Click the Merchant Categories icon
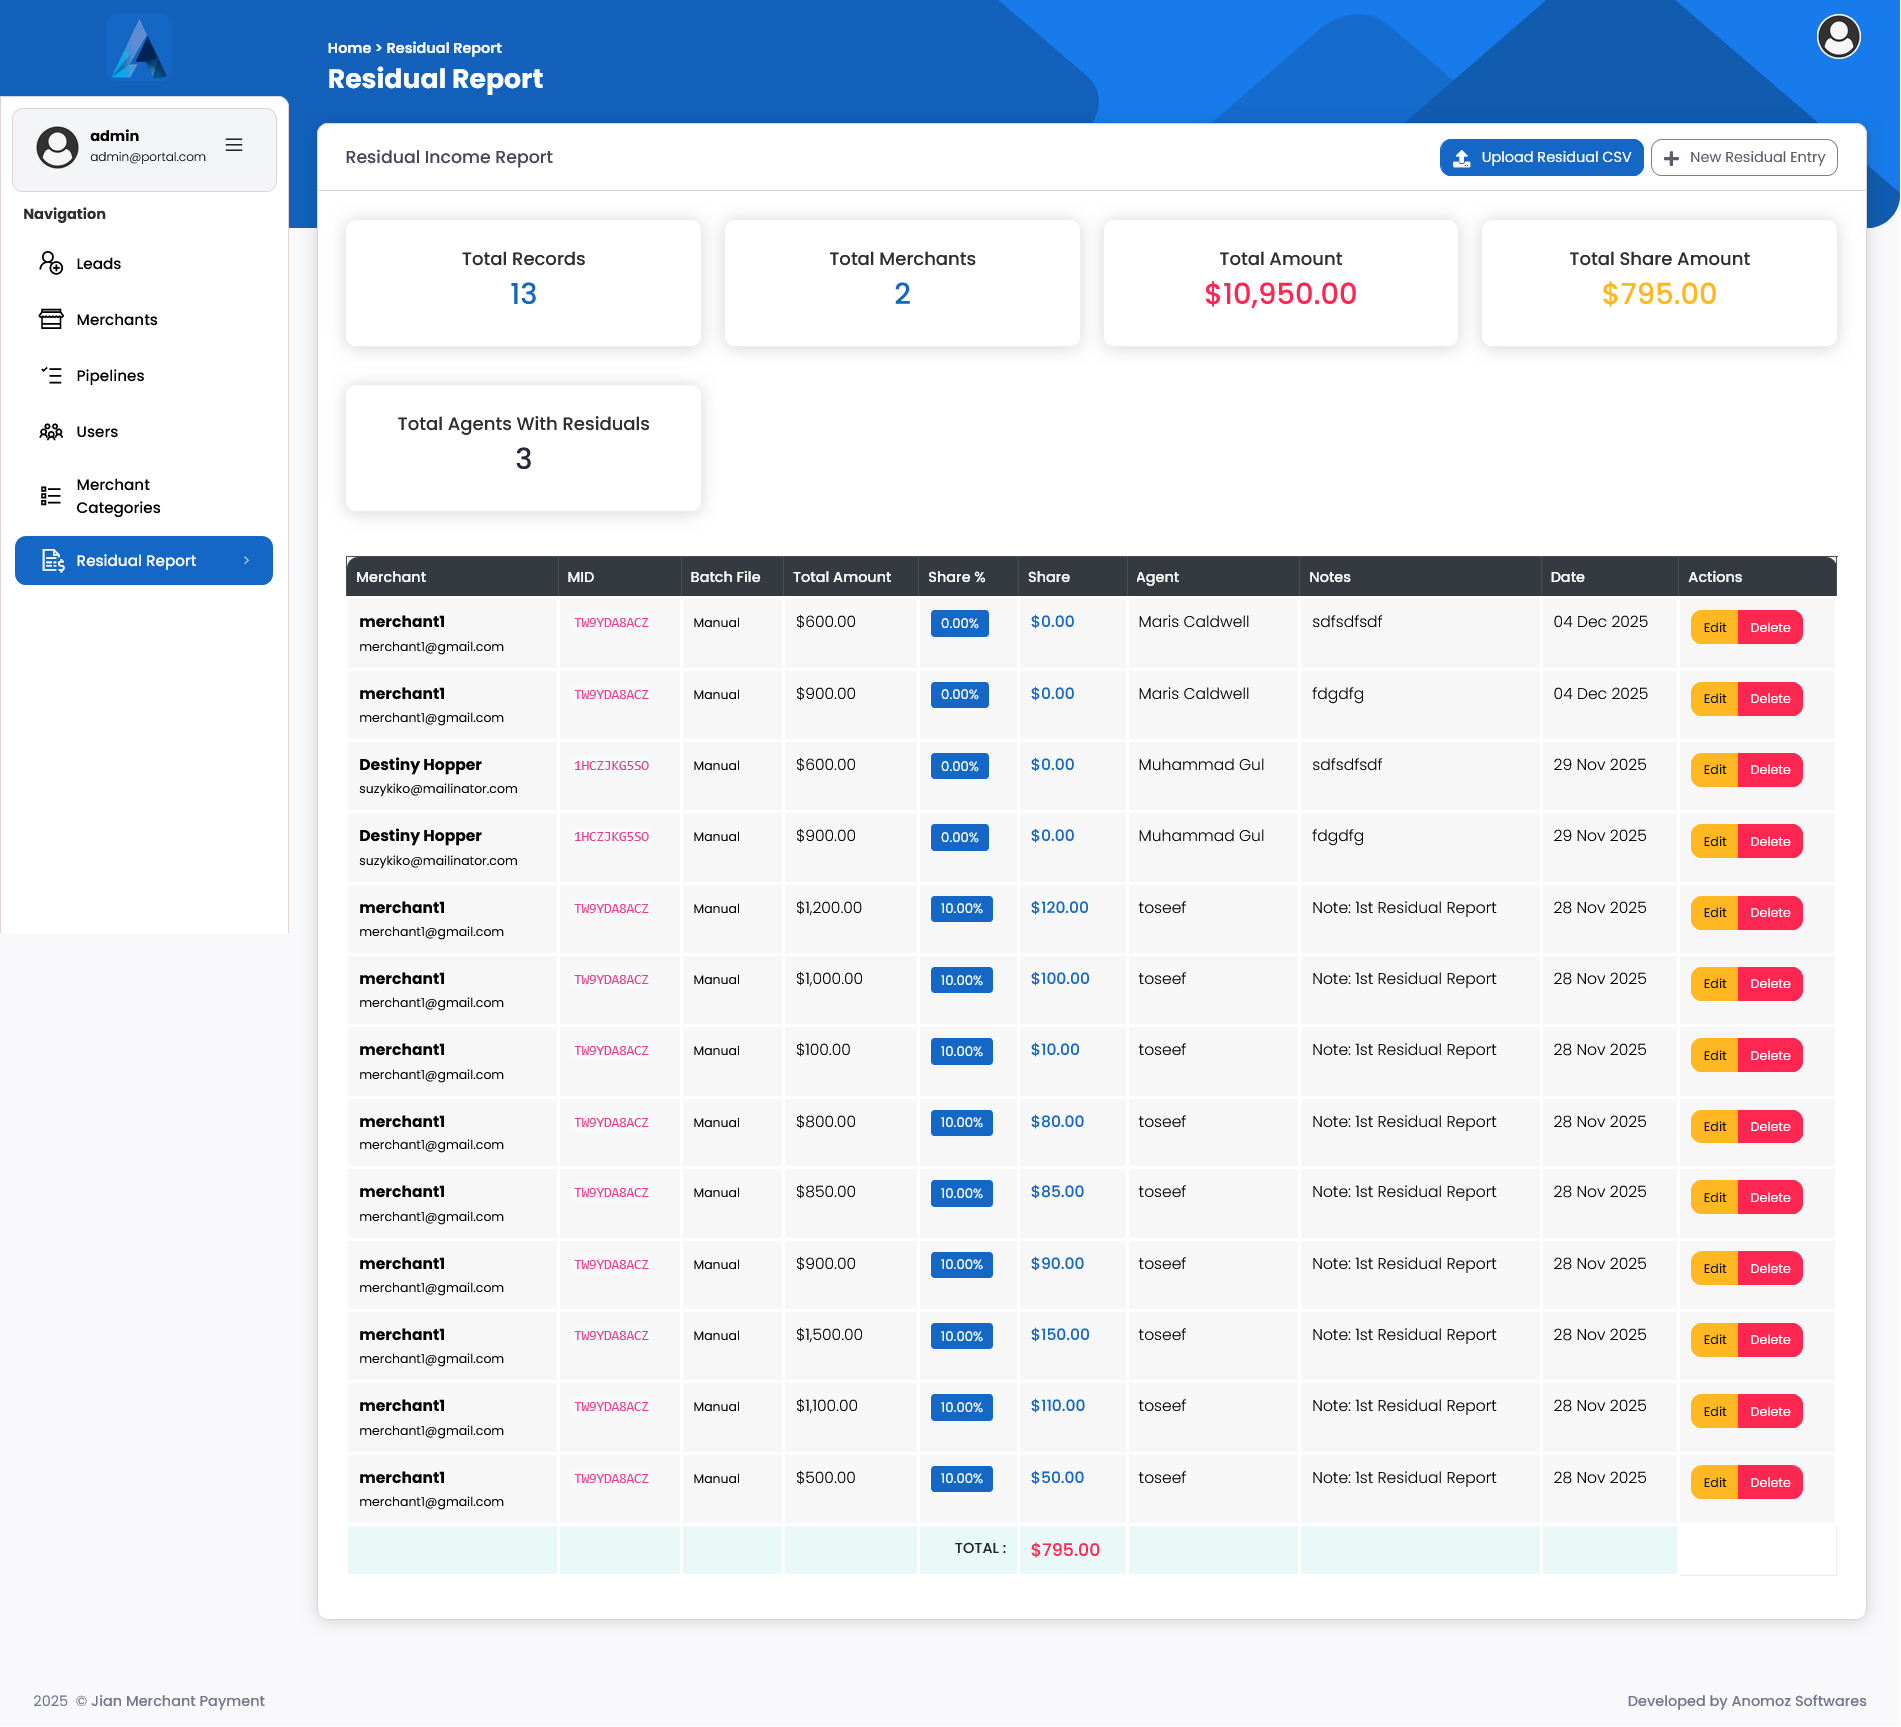Image resolution: width=1901 pixels, height=1727 pixels. pyautogui.click(x=51, y=496)
